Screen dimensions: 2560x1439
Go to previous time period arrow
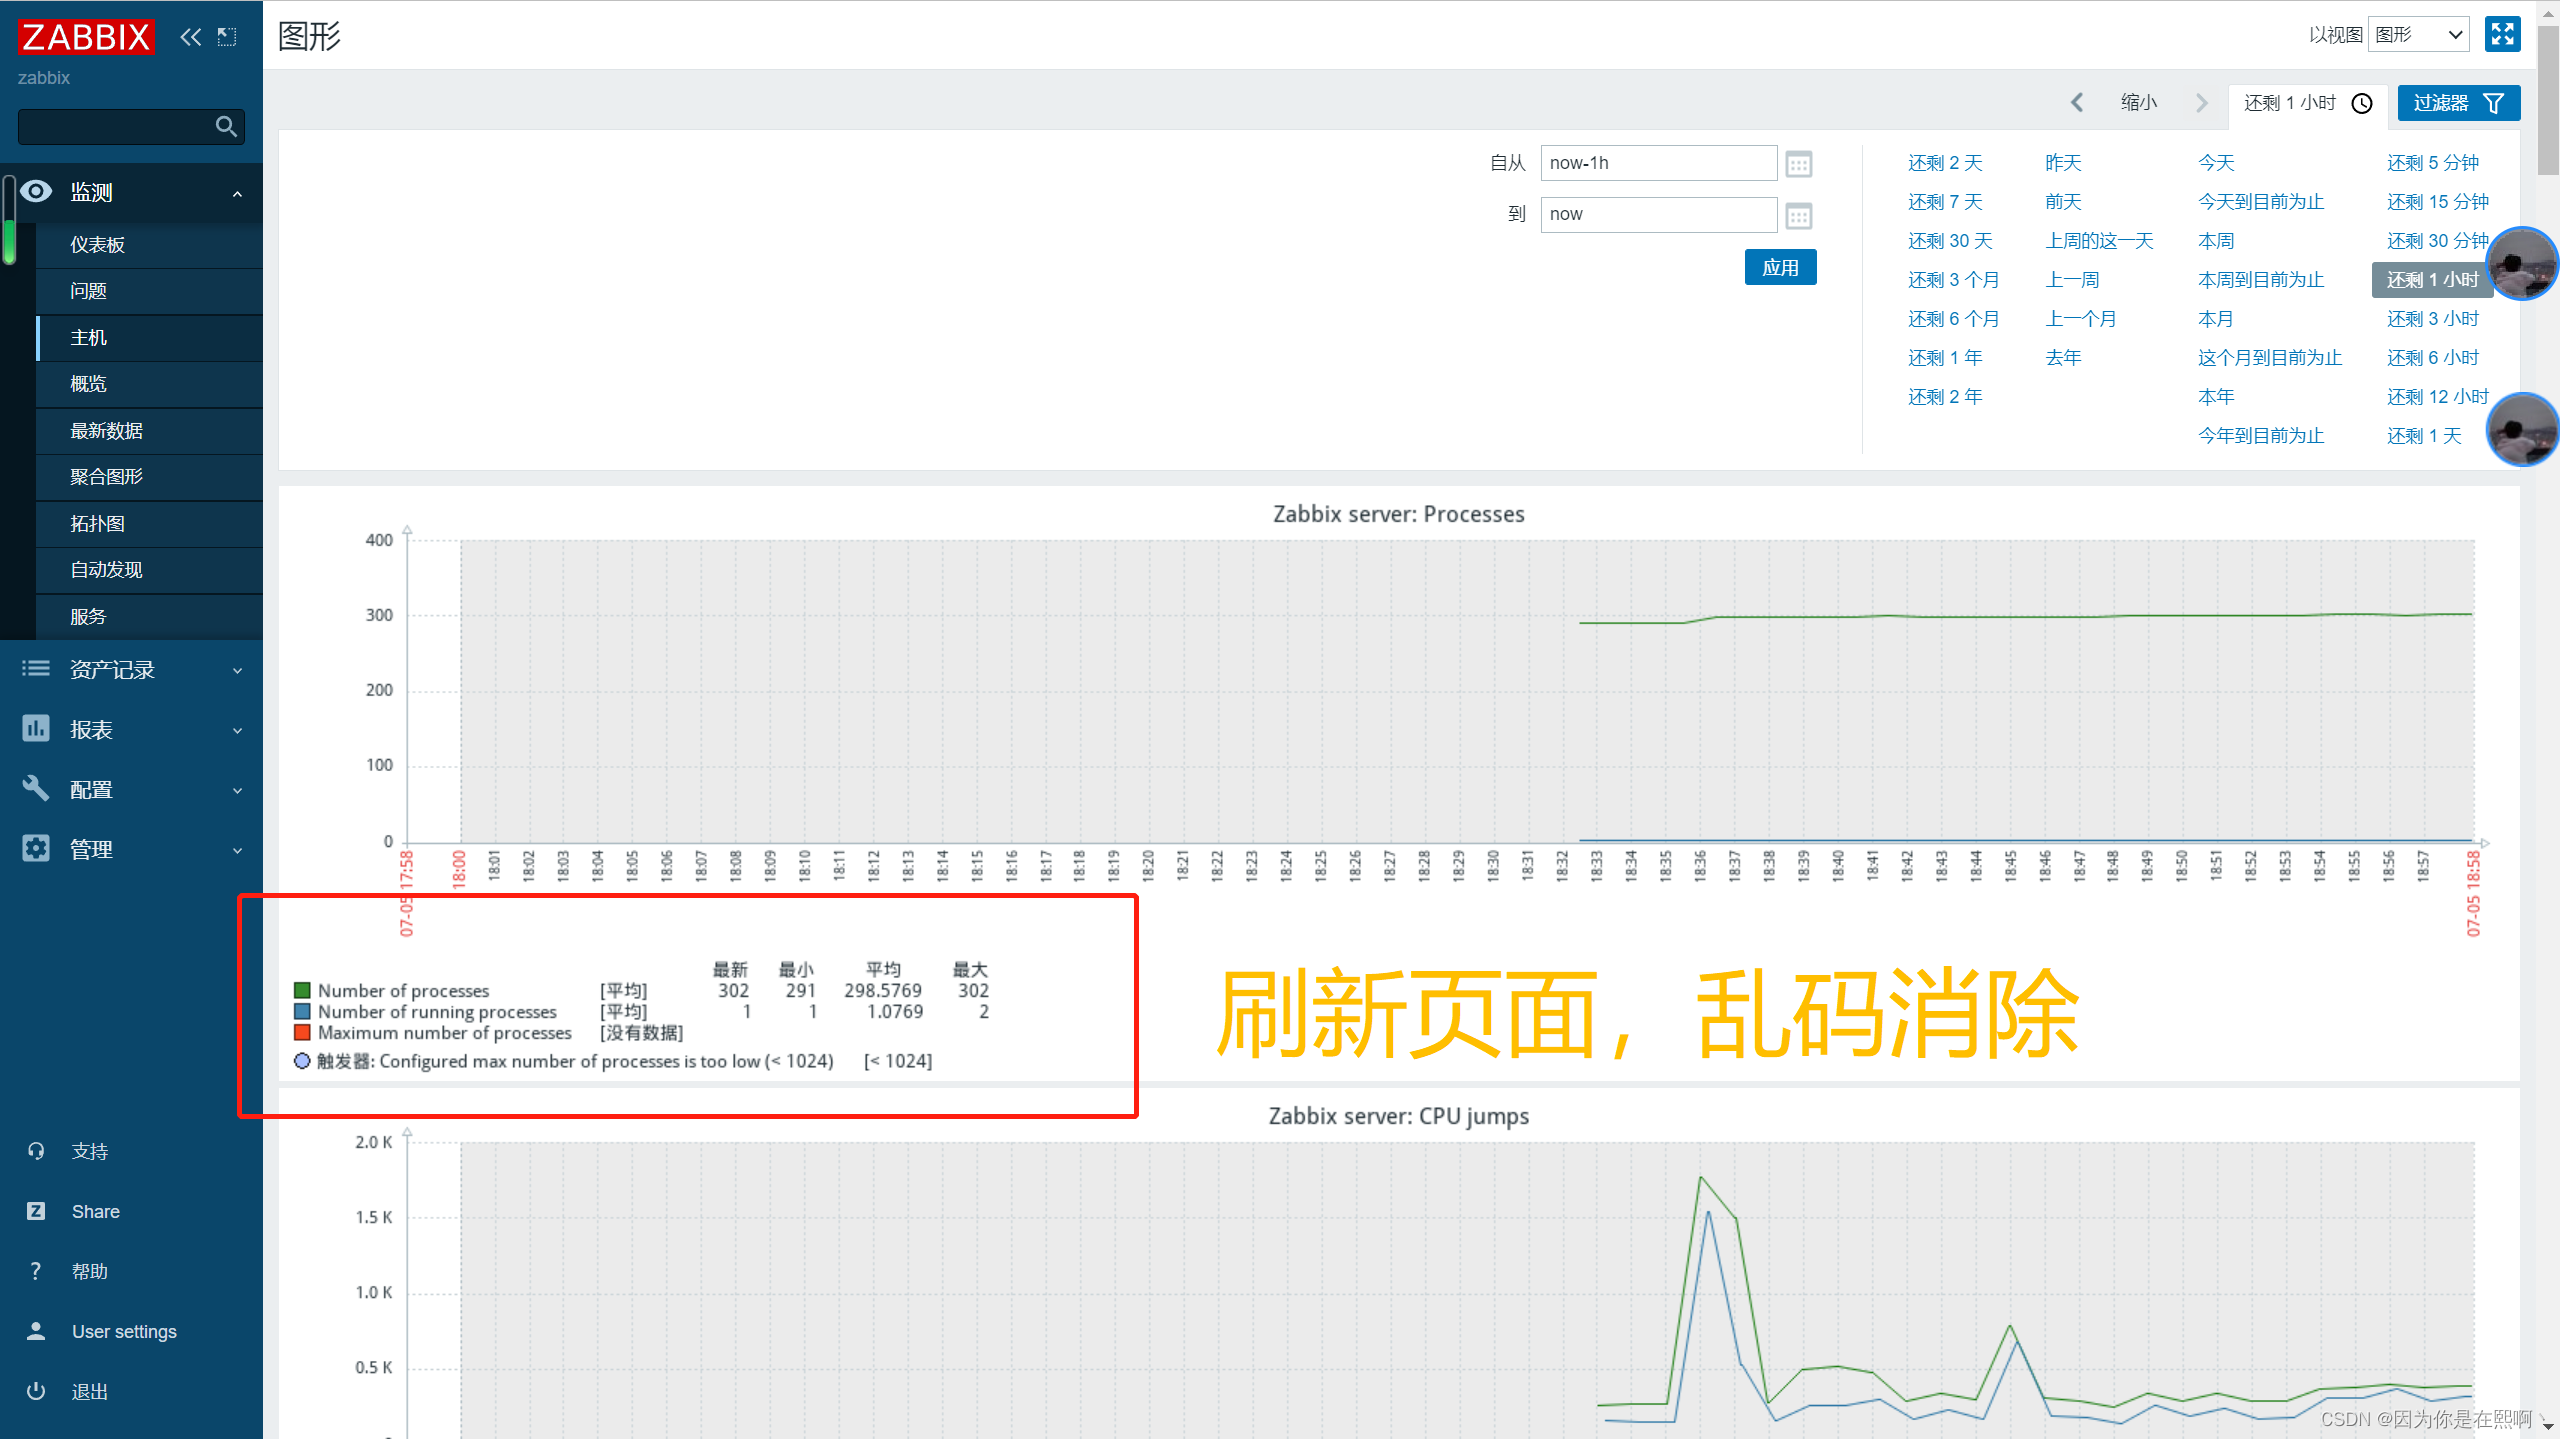click(2077, 102)
